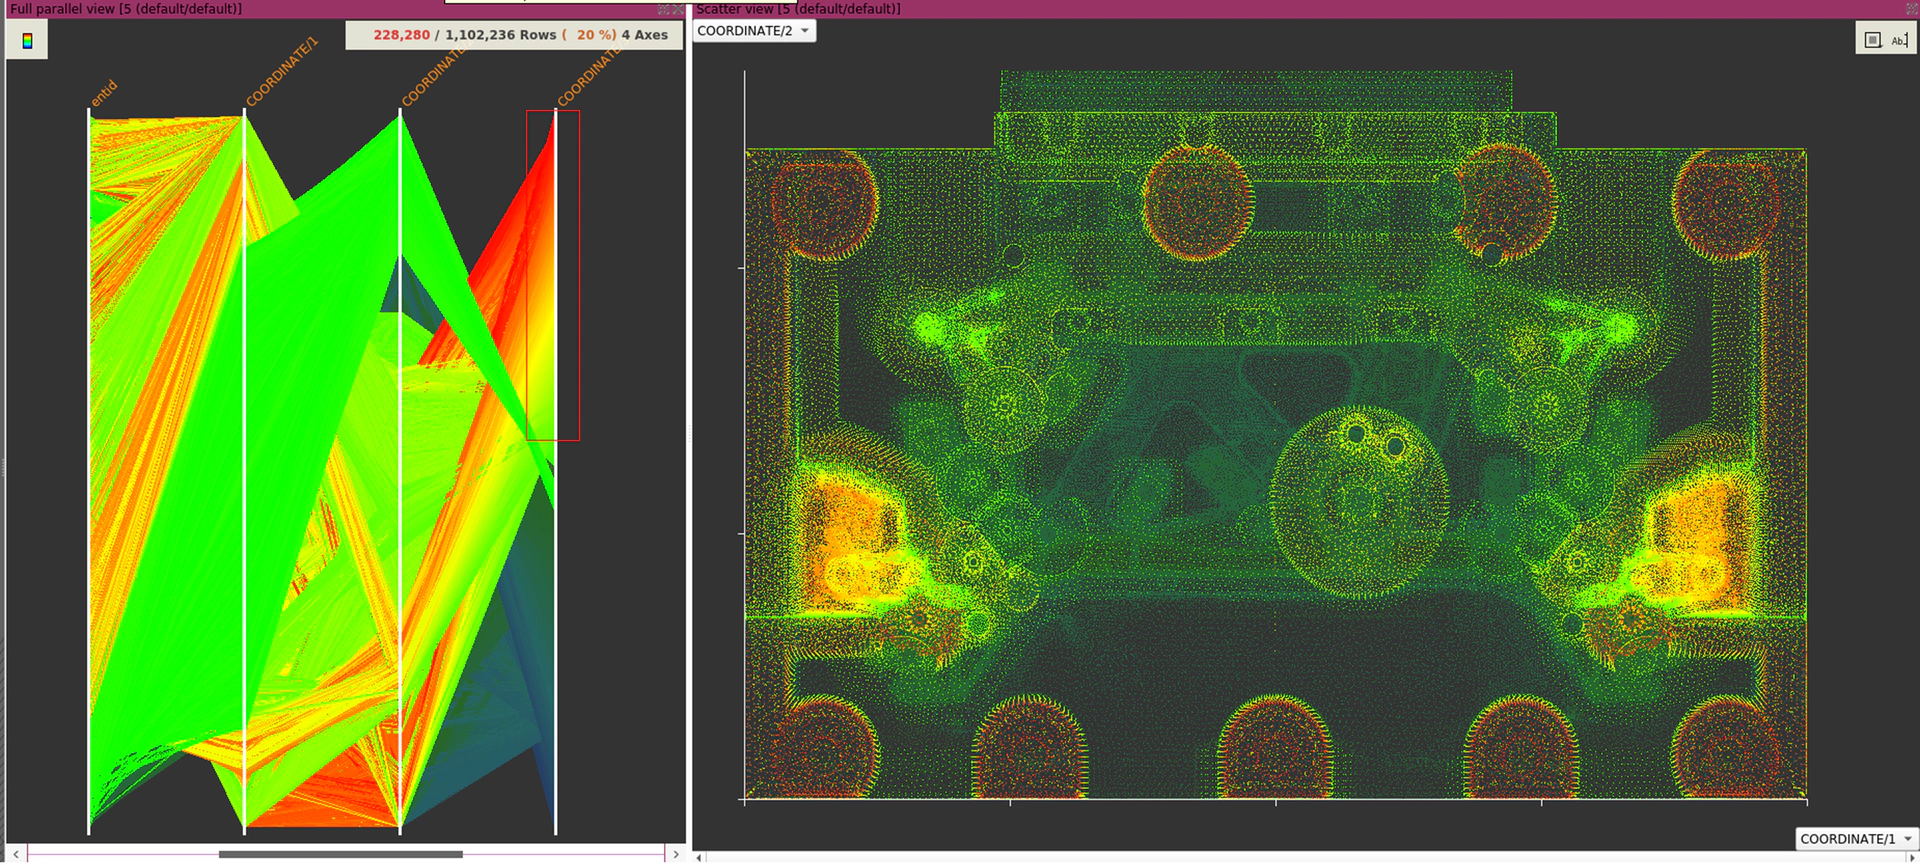This screenshot has height=865, width=1920.
Task: Open the COORDINATE/1 X-axis dropdown
Action: [1855, 839]
